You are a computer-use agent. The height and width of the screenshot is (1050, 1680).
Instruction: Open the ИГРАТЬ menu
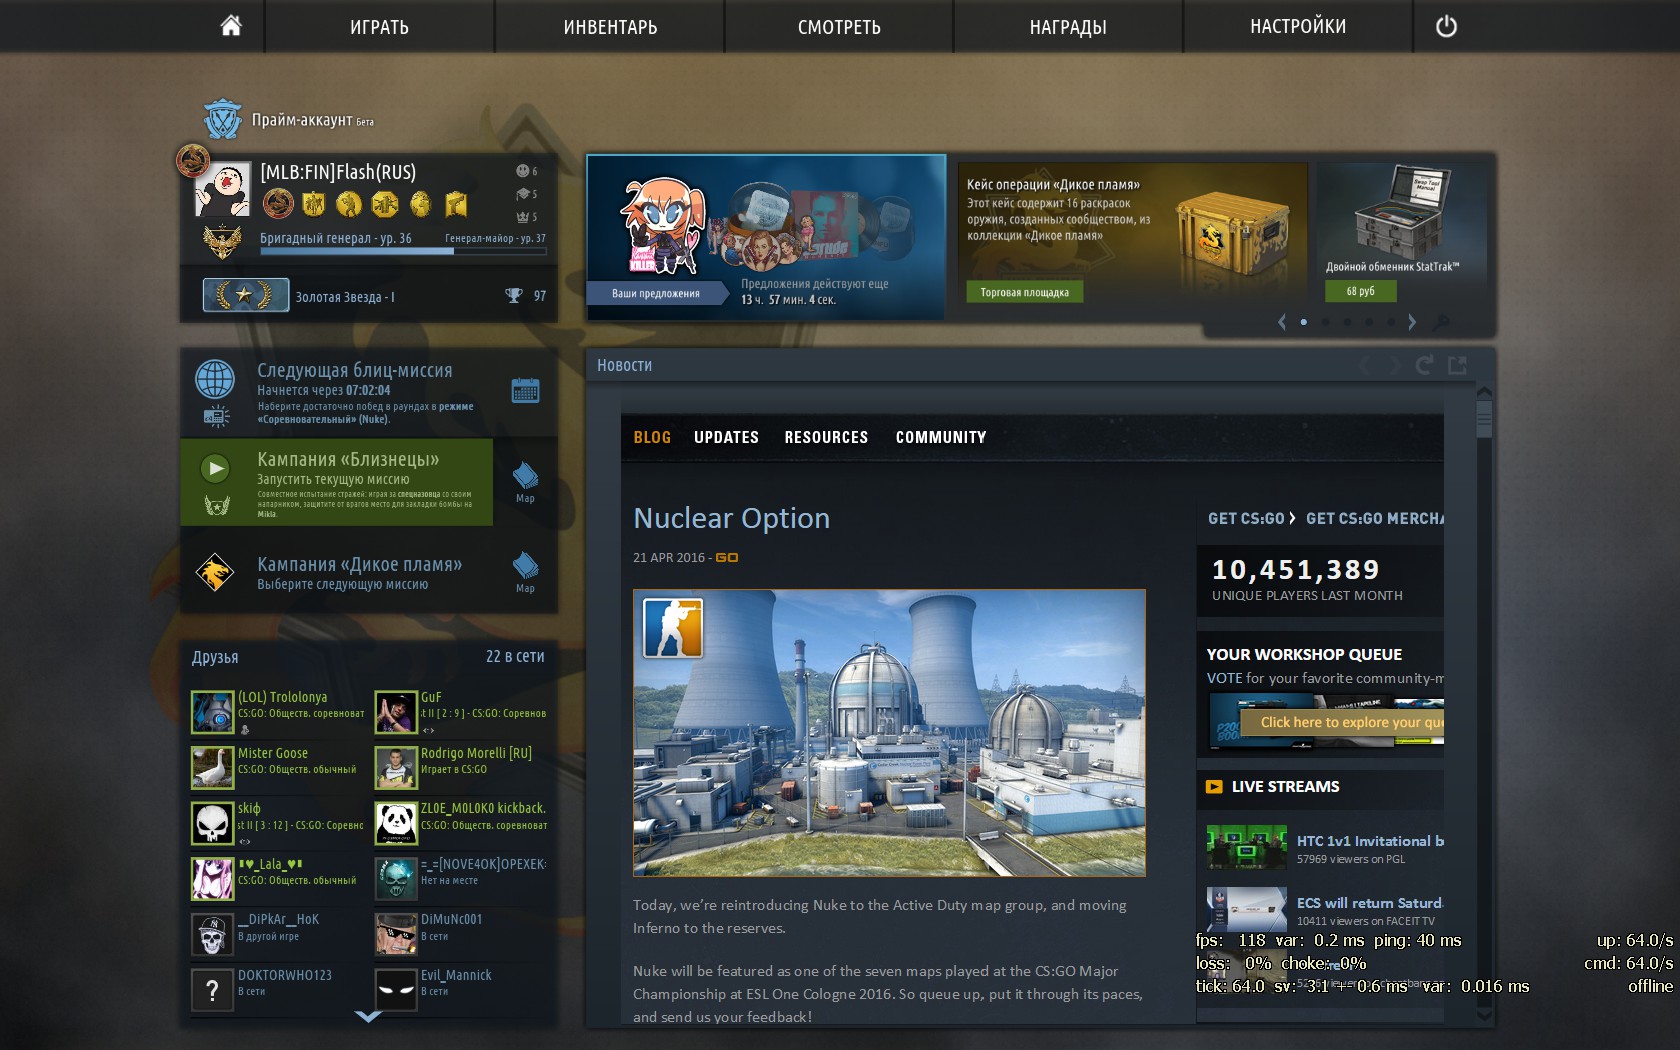[x=379, y=27]
